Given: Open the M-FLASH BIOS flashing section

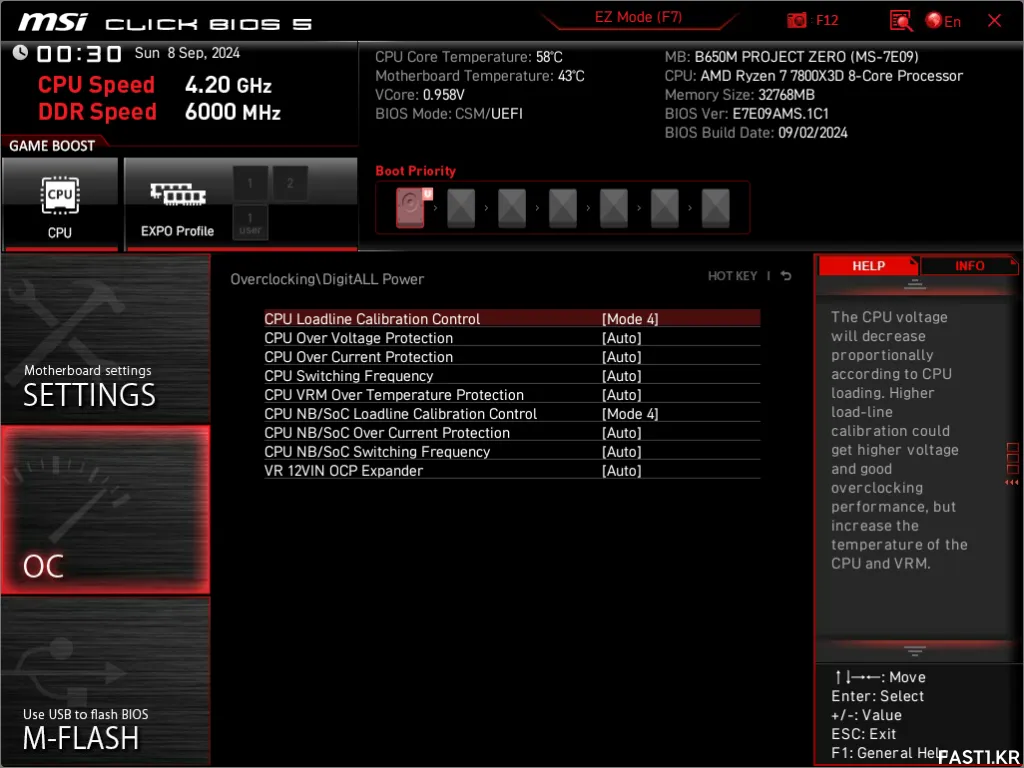Looking at the screenshot, I should click(105, 681).
